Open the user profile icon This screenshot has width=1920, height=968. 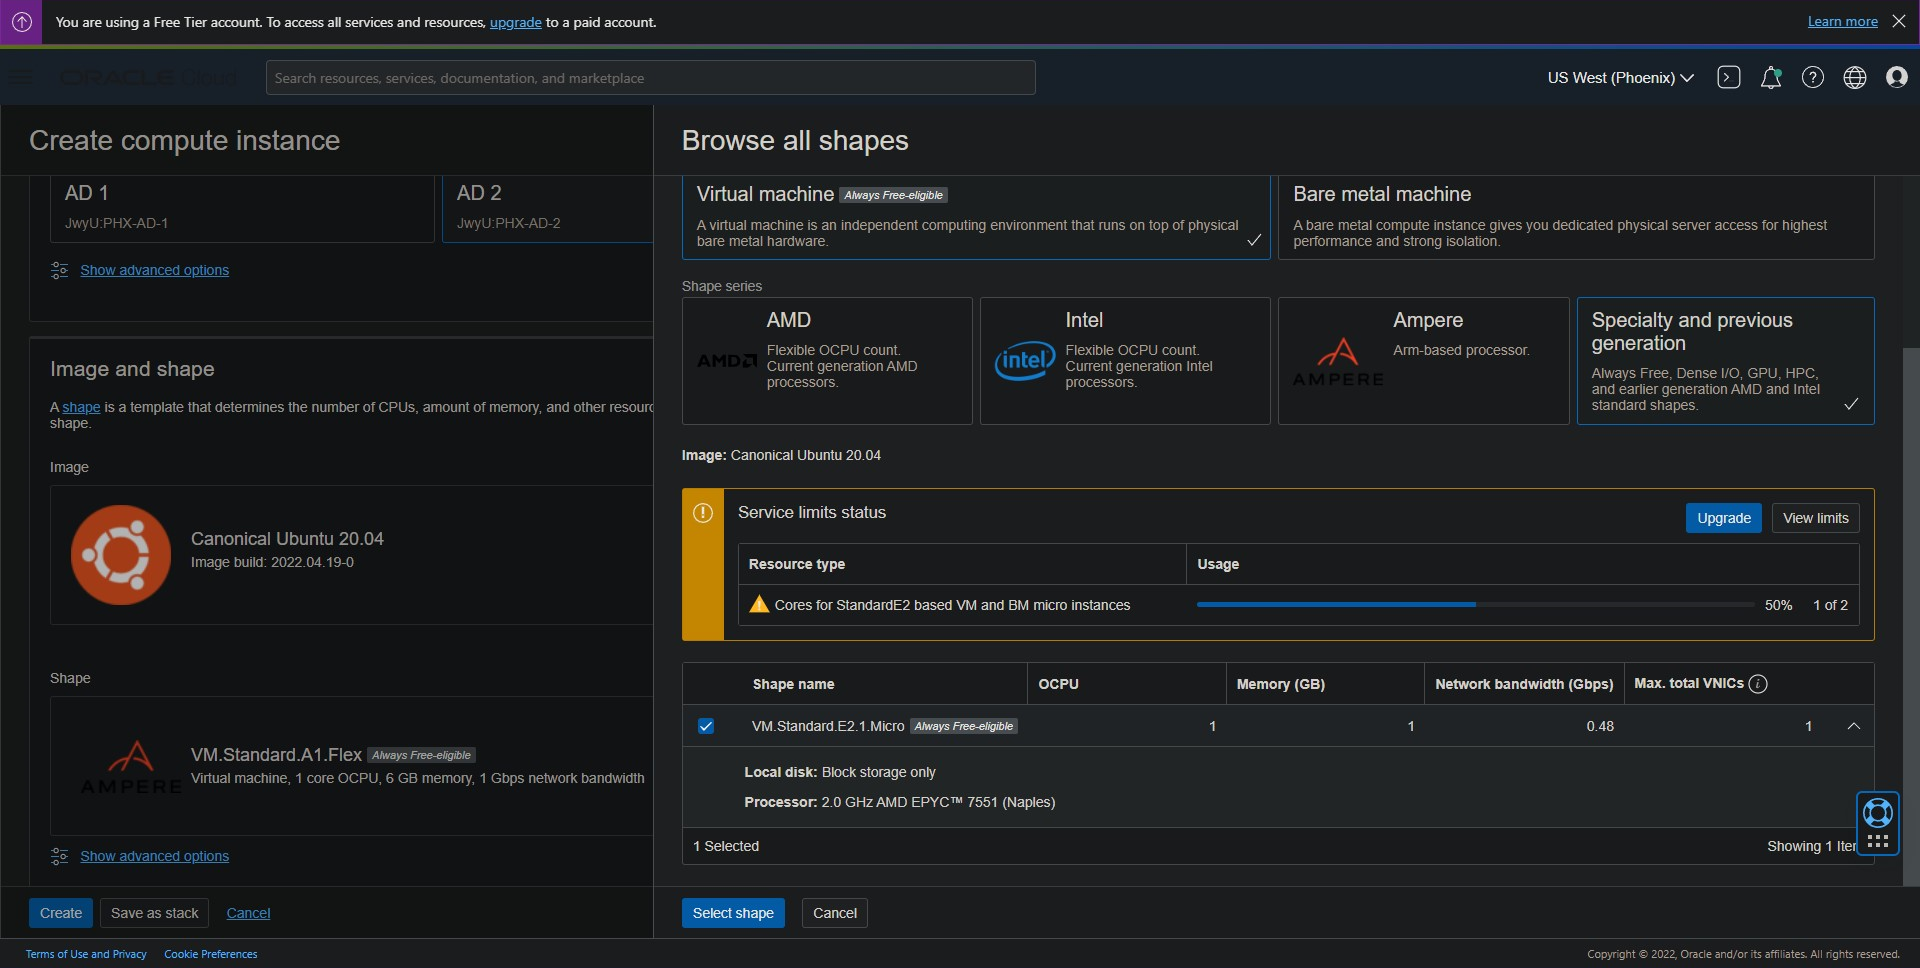(x=1897, y=78)
